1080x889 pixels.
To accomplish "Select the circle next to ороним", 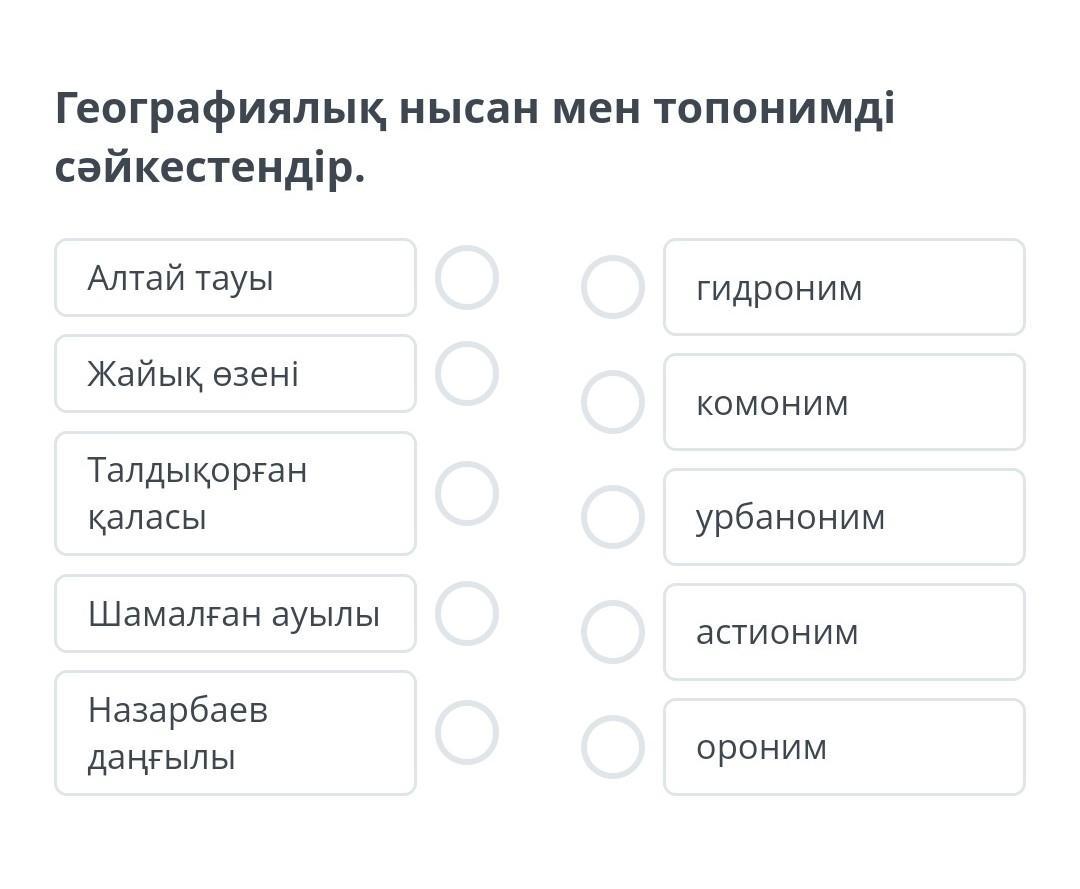I will point(612,747).
